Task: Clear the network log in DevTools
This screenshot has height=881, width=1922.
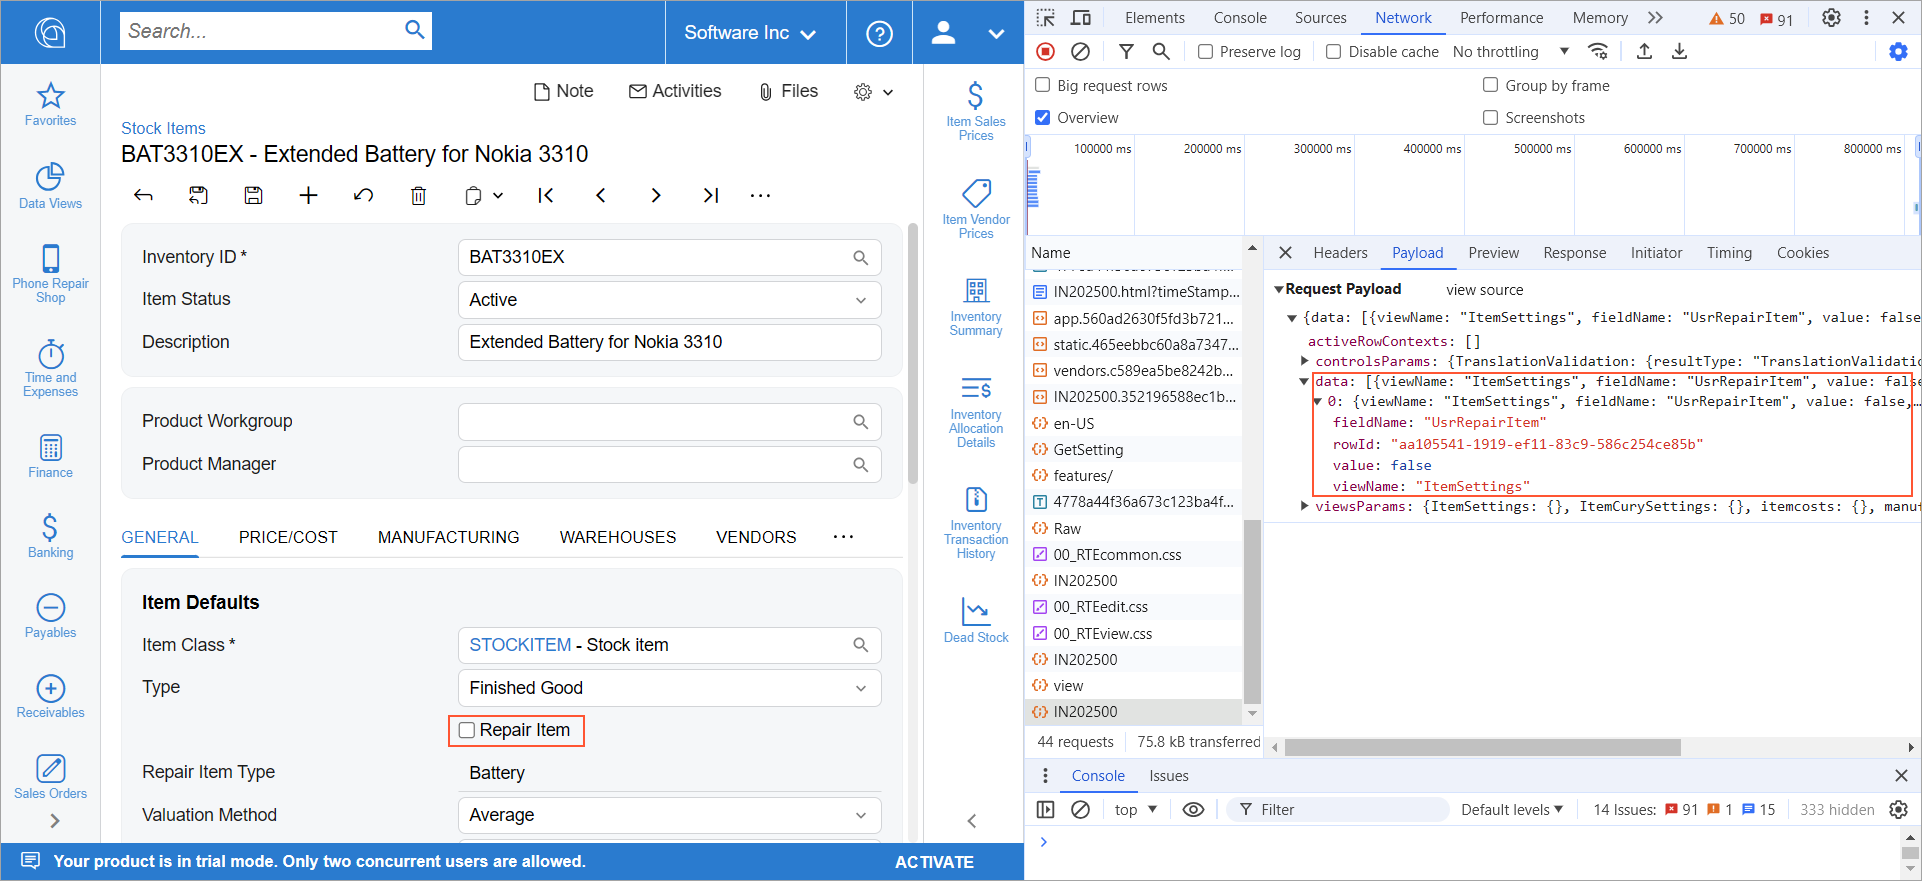Action: (1080, 51)
